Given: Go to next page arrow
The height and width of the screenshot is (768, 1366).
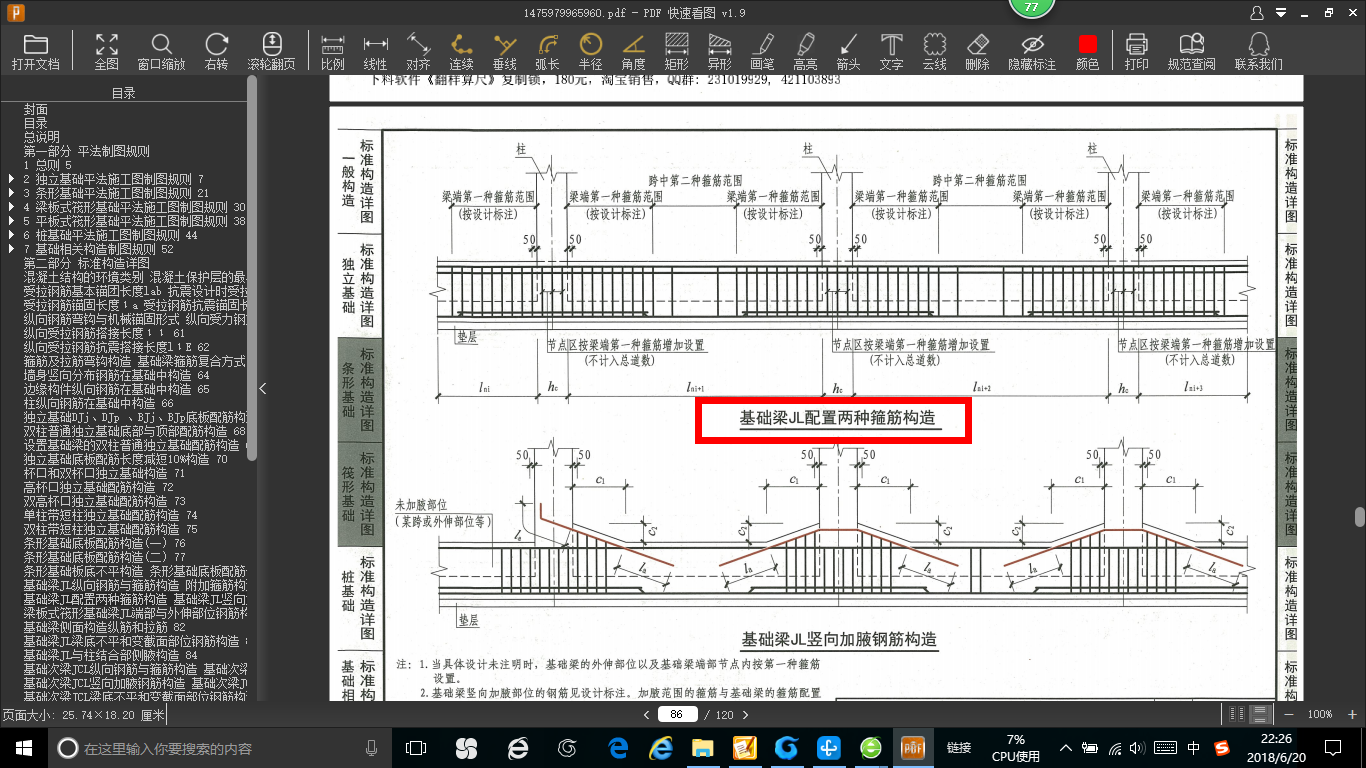Looking at the screenshot, I should pyautogui.click(x=747, y=715).
